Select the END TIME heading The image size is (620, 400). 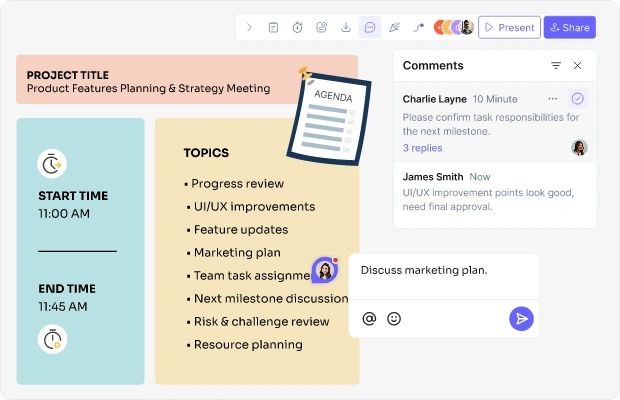coord(67,289)
